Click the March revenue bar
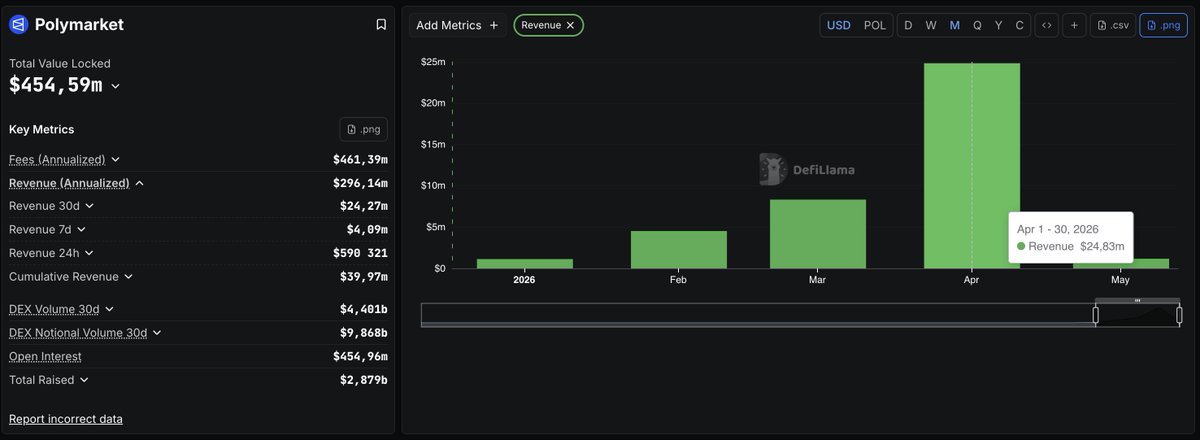This screenshot has width=1200, height=440. click(x=818, y=234)
